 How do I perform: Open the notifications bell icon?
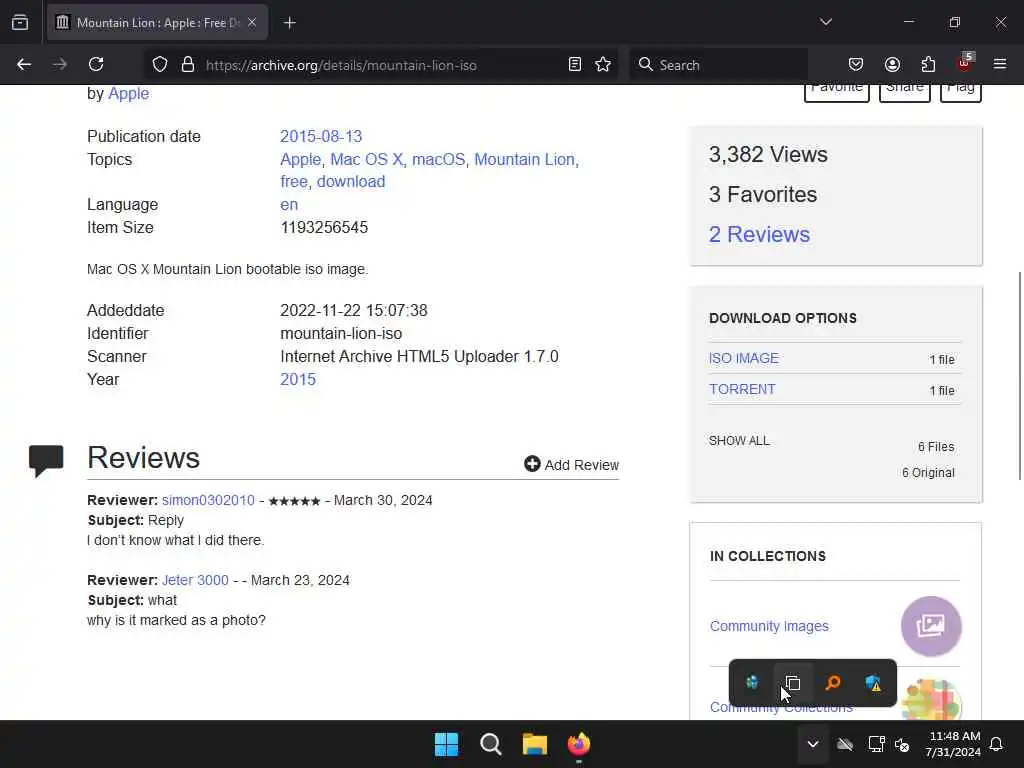pyautogui.click(x=997, y=744)
